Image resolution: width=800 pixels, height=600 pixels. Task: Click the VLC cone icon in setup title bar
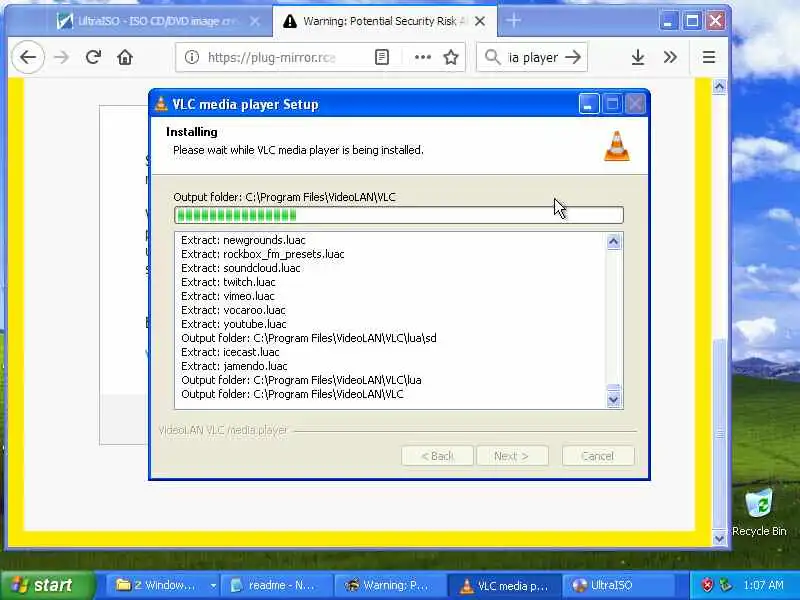(x=161, y=104)
